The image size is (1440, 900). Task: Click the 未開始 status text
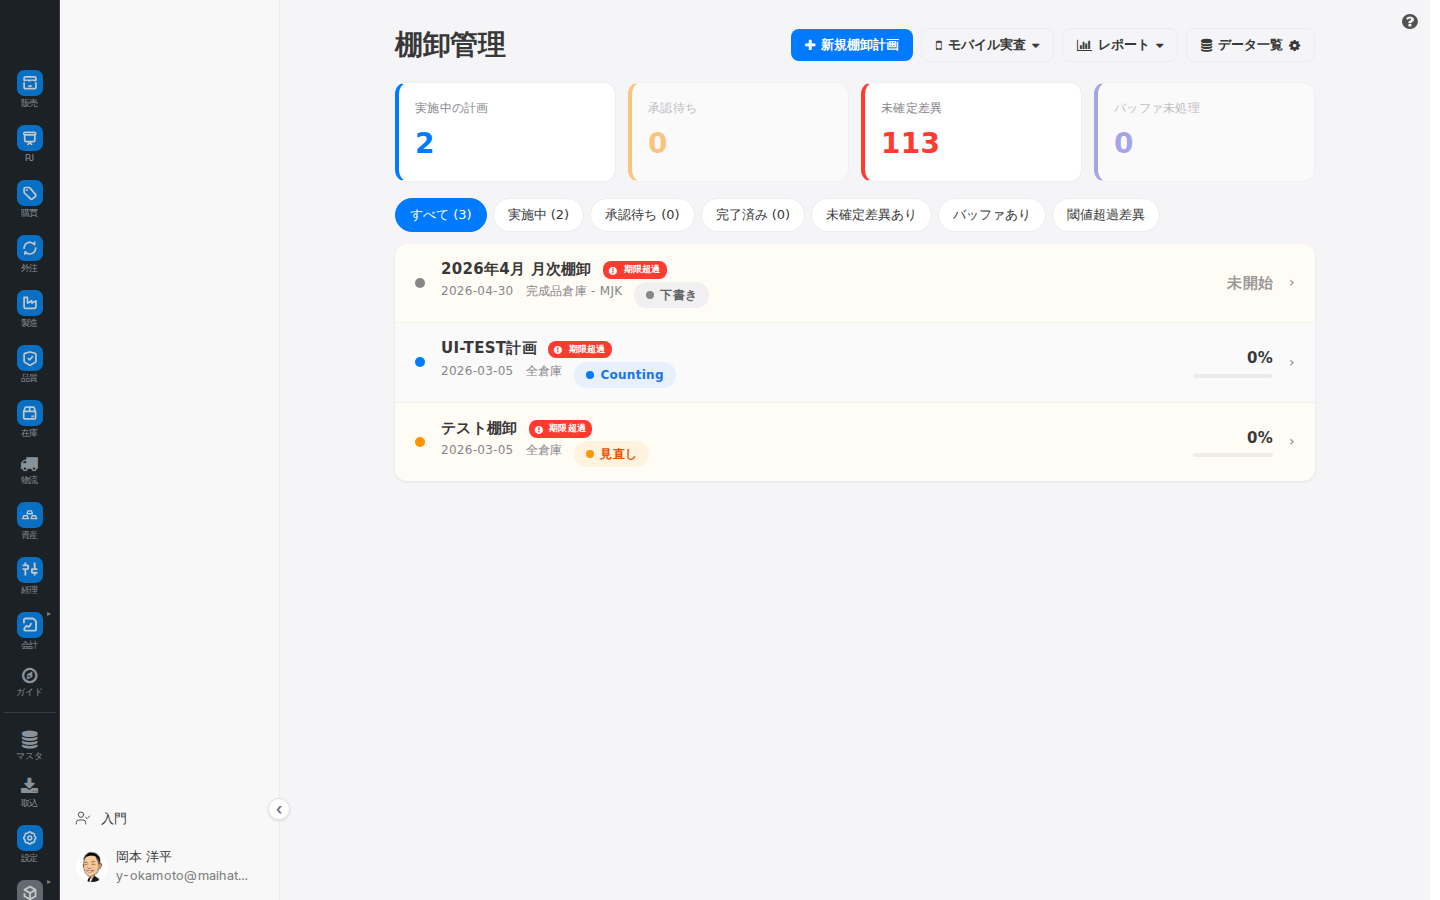point(1250,283)
